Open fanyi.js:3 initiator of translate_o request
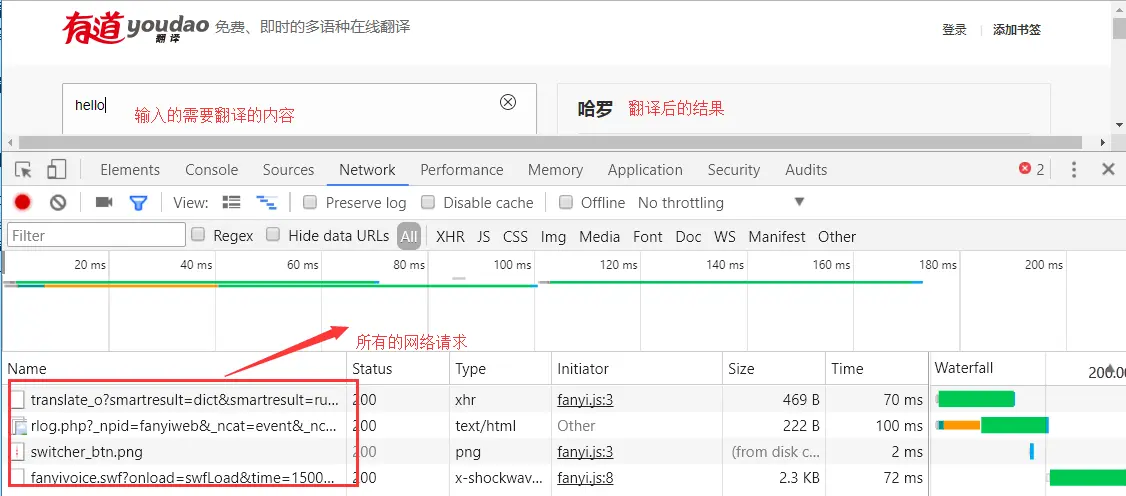 point(585,400)
